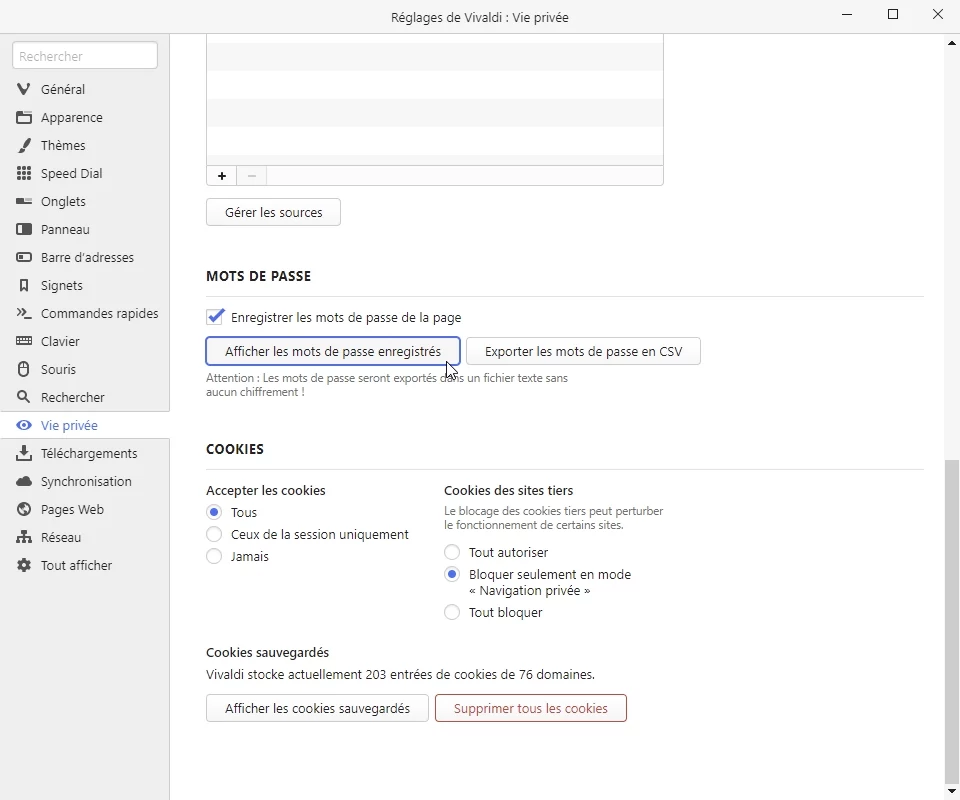960x800 pixels.
Task: Click the Cookies des sites tiers label
Action: [509, 490]
